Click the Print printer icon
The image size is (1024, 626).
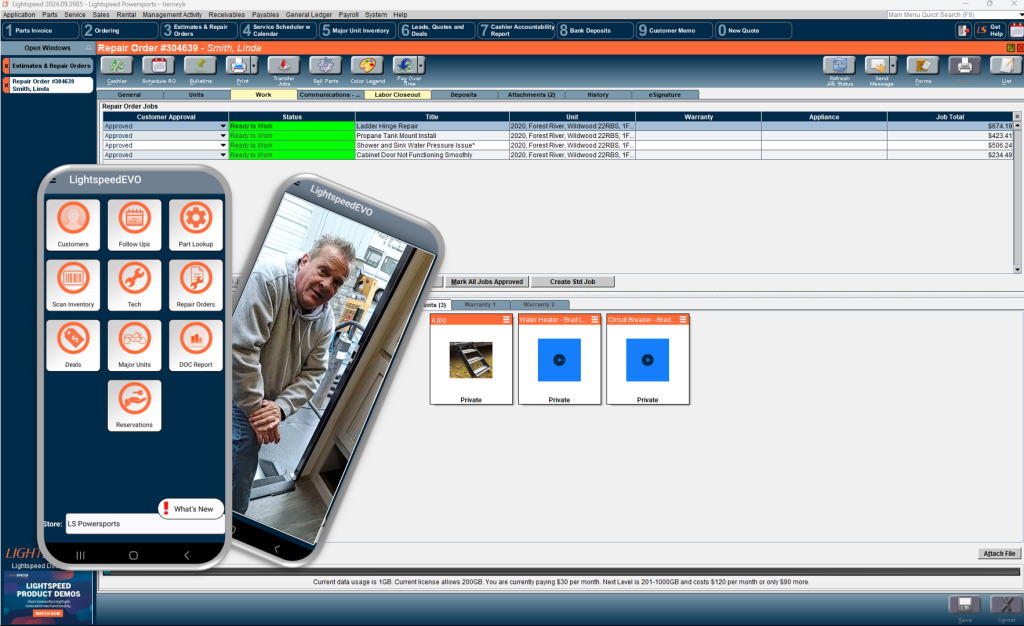(238, 66)
